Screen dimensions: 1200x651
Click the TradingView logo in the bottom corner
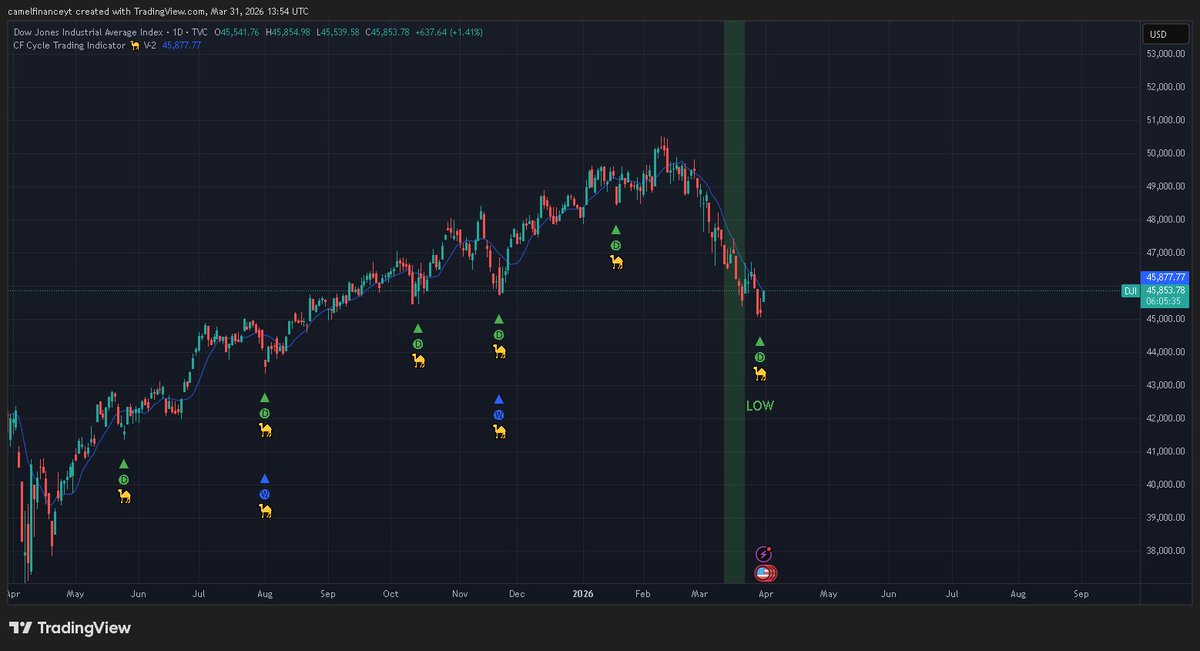click(x=72, y=628)
